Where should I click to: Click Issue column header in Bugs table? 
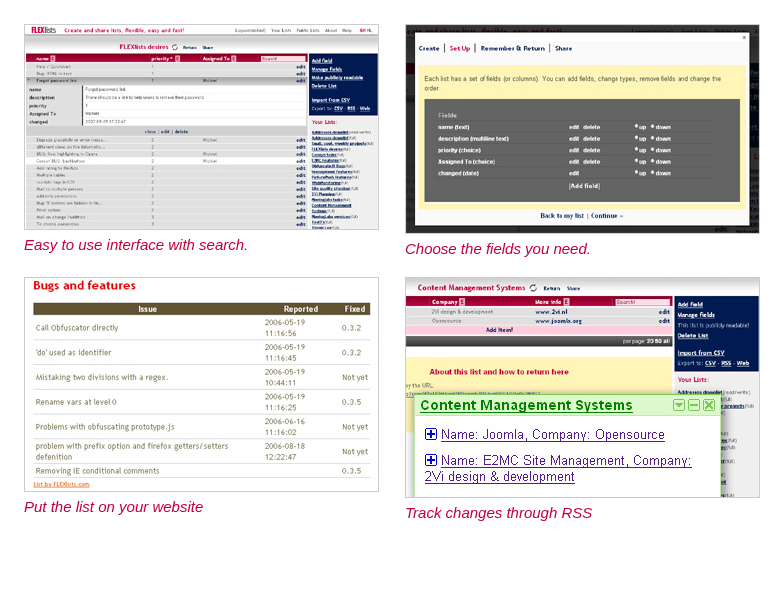148,309
